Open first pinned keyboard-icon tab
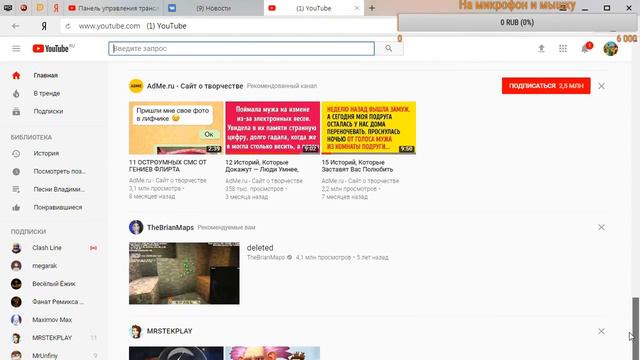 [8, 8]
